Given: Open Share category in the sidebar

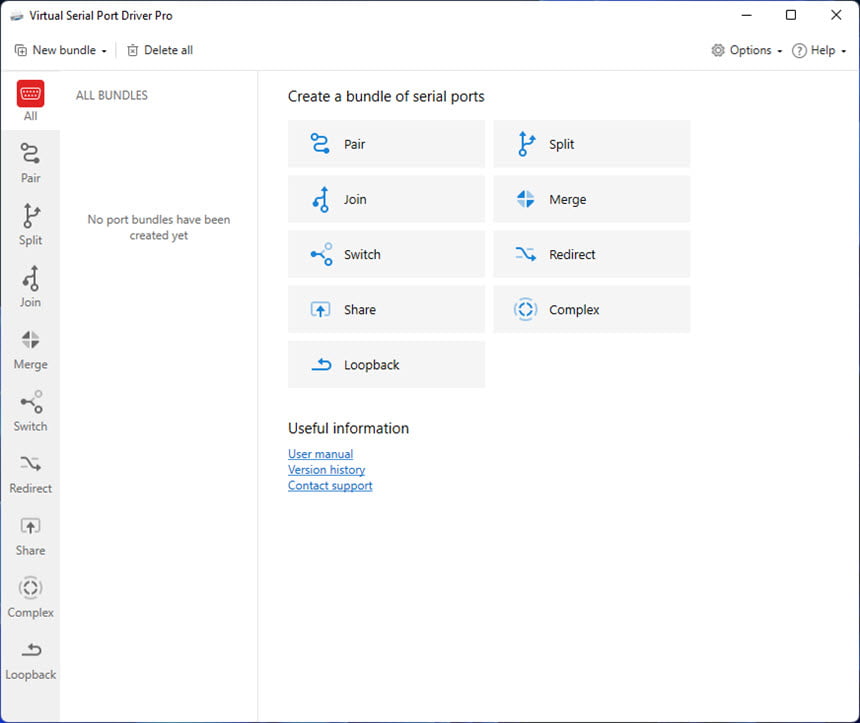Looking at the screenshot, I should click(30, 535).
